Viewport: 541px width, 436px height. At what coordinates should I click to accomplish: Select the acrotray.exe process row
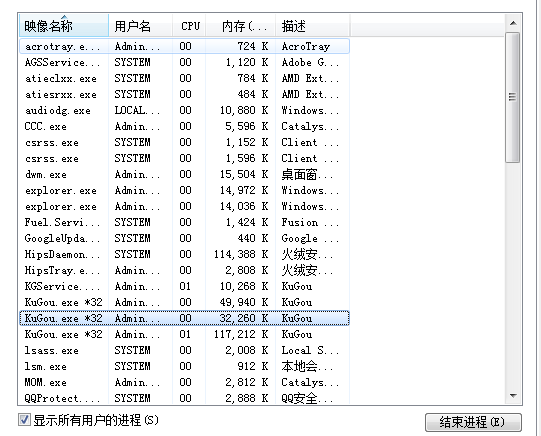click(x=185, y=46)
